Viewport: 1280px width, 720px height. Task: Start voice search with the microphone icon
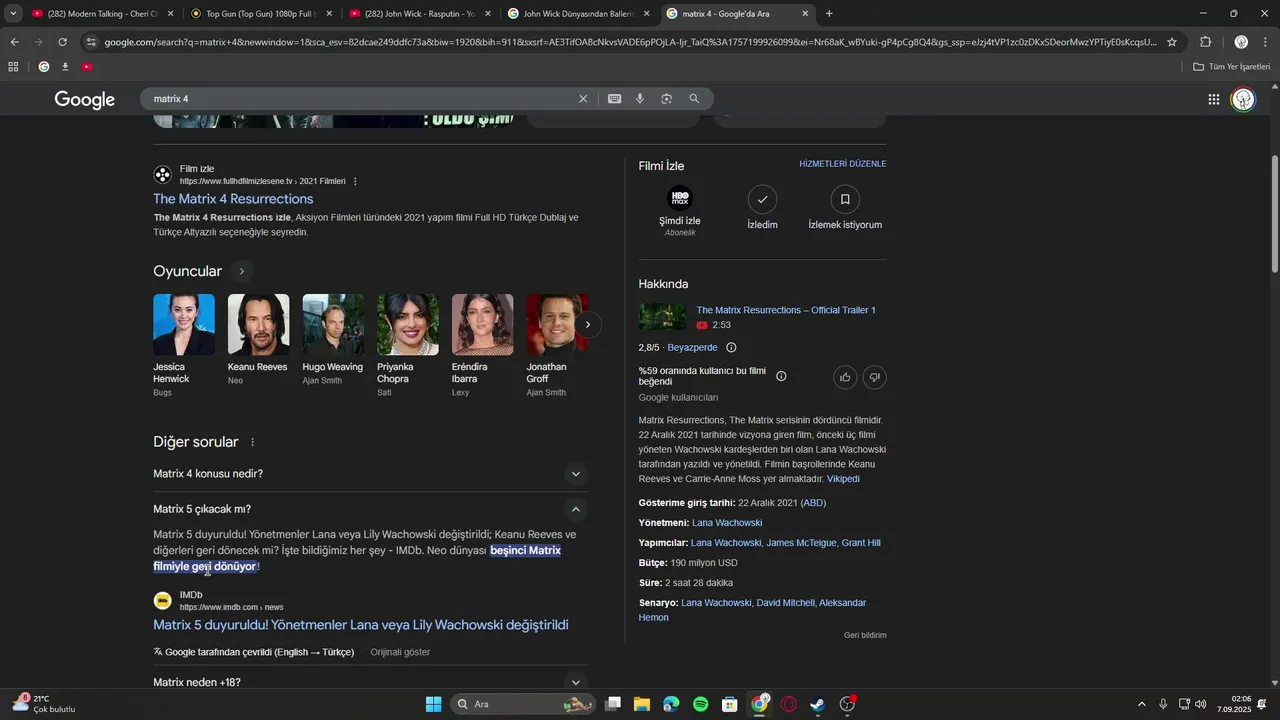640,99
